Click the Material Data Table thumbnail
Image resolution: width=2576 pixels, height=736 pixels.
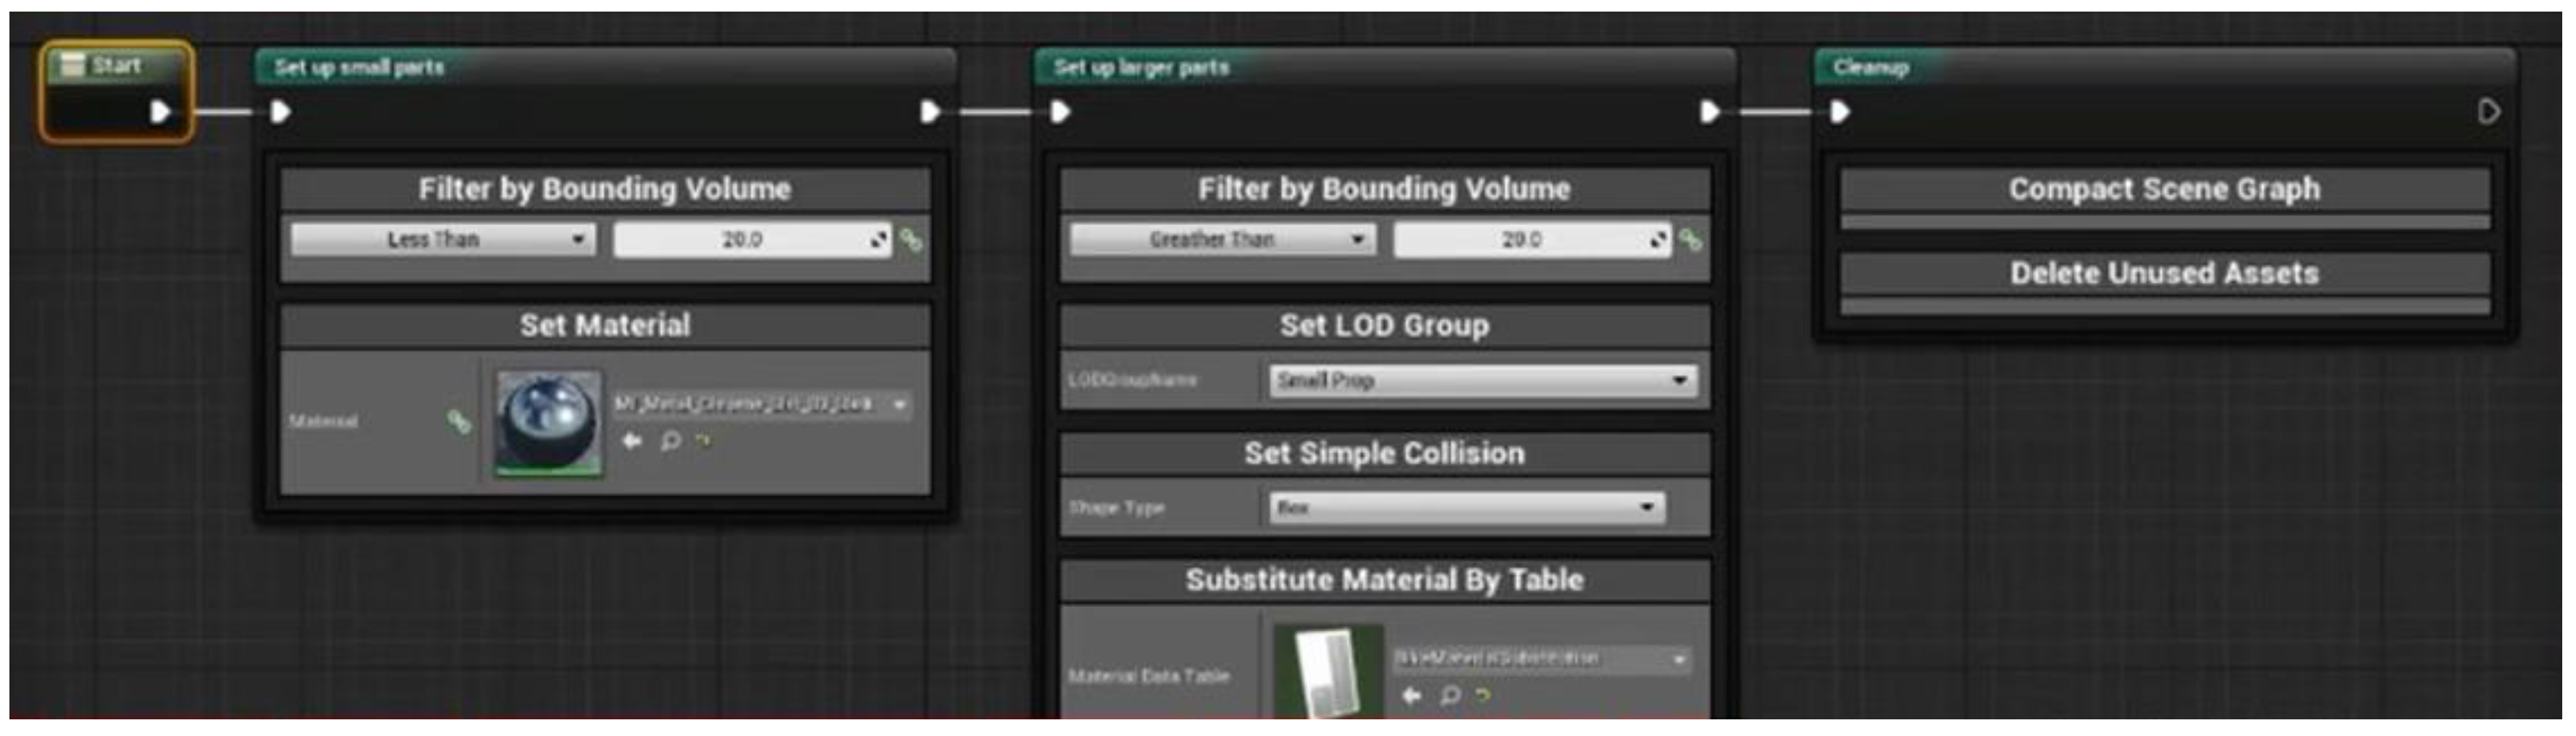coord(1329,671)
